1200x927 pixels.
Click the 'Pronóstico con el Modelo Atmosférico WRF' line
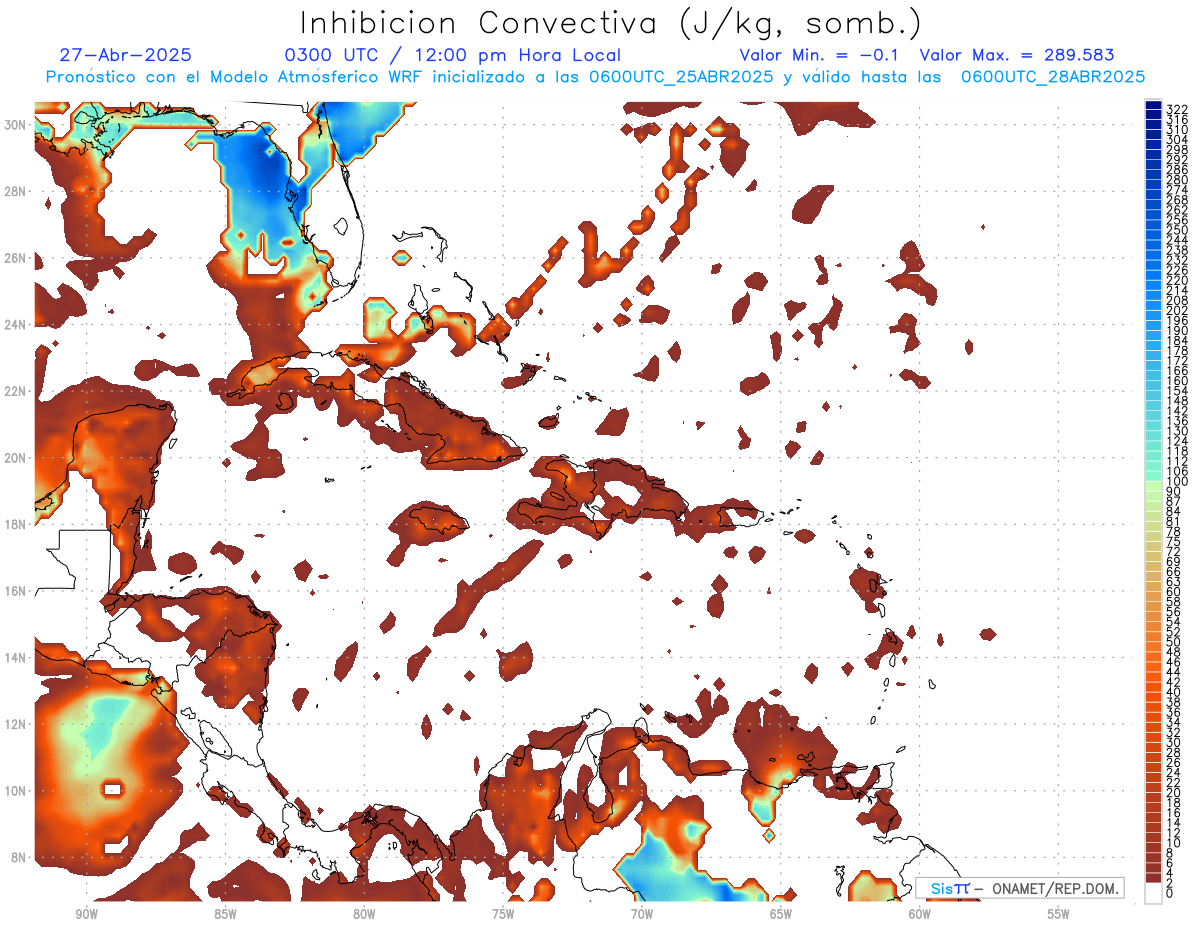pyautogui.click(x=236, y=77)
